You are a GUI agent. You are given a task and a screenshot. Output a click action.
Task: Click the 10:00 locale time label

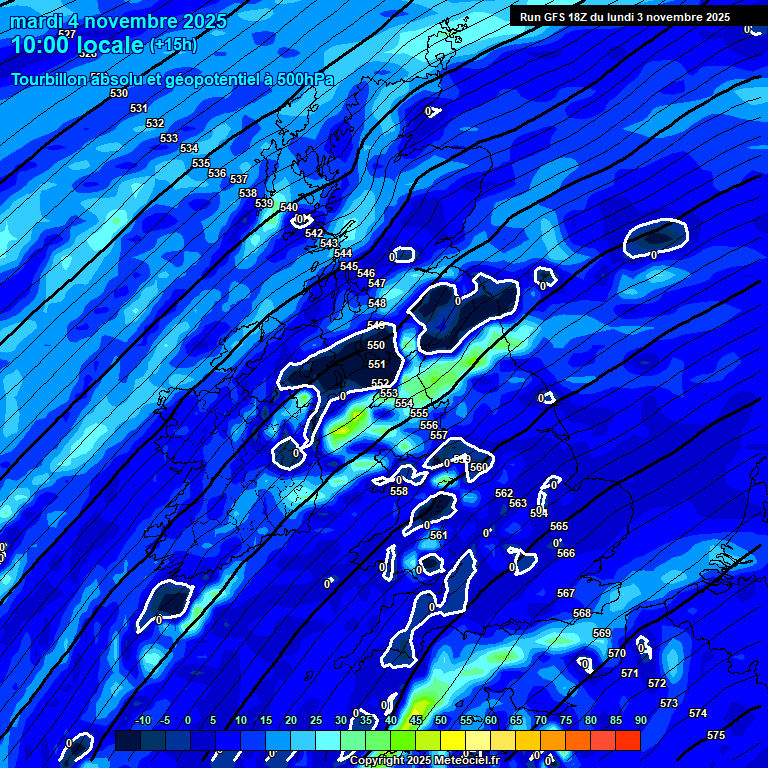(x=76, y=45)
